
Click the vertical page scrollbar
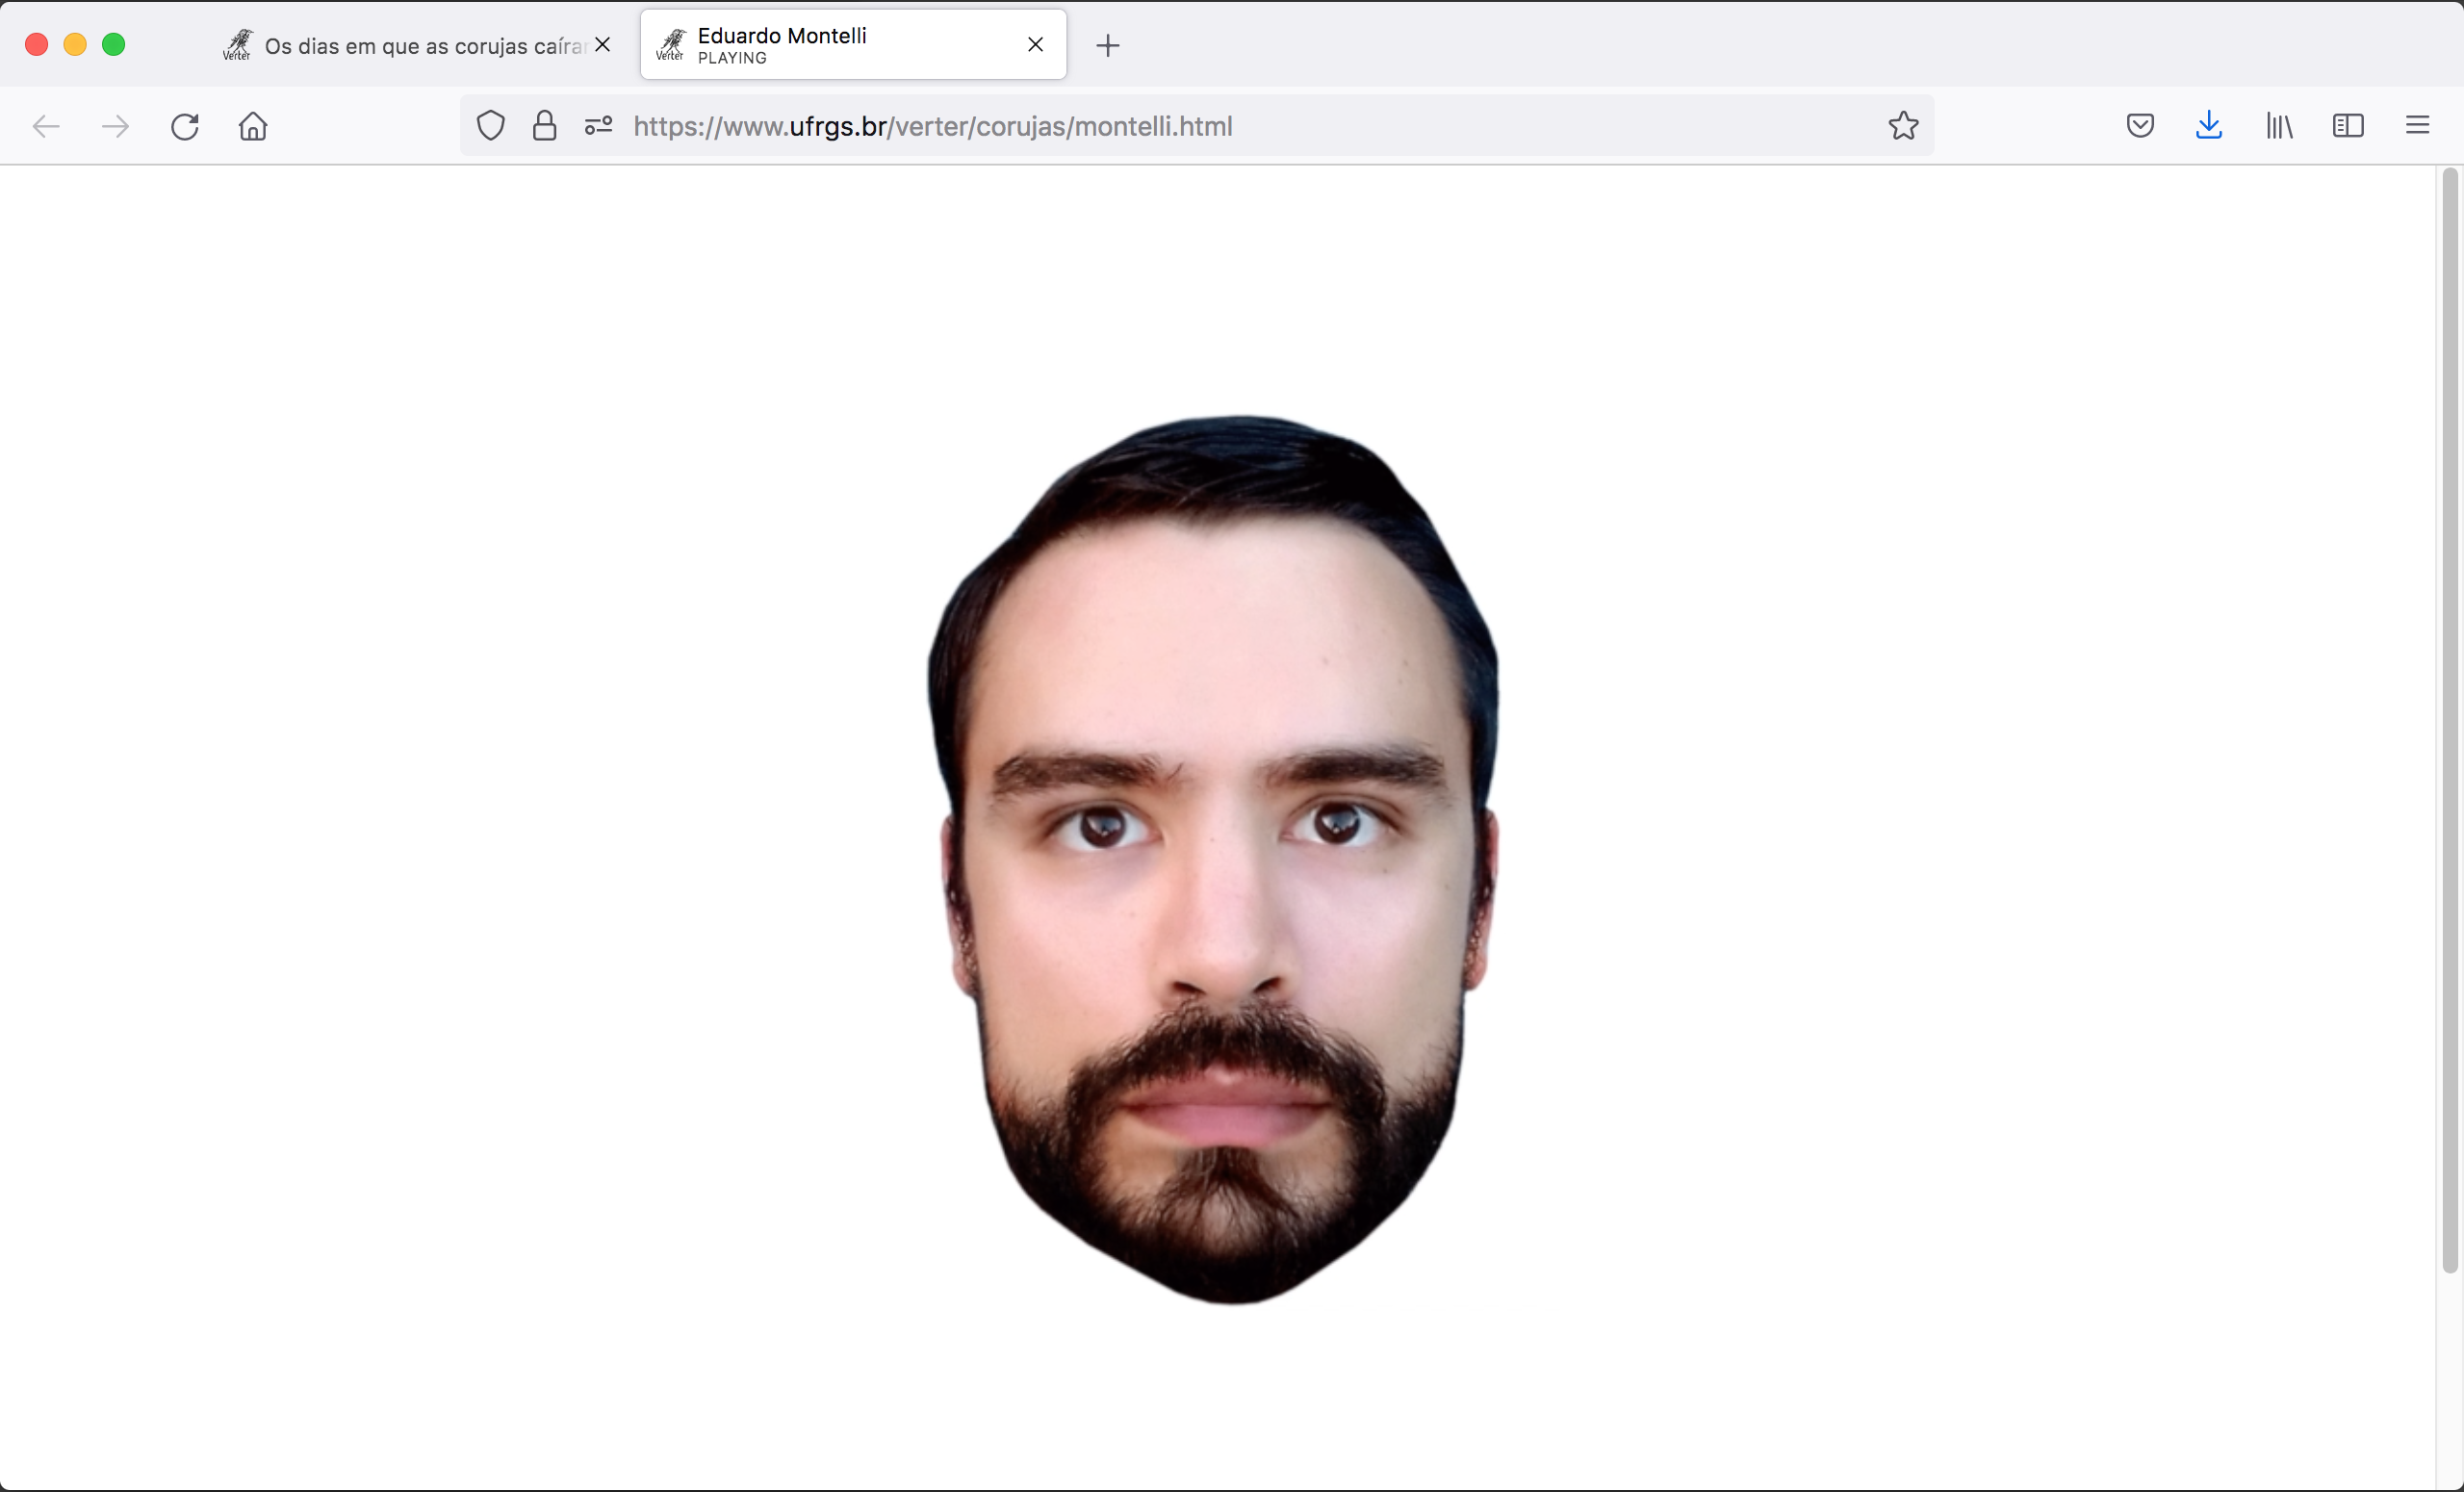[2449, 720]
